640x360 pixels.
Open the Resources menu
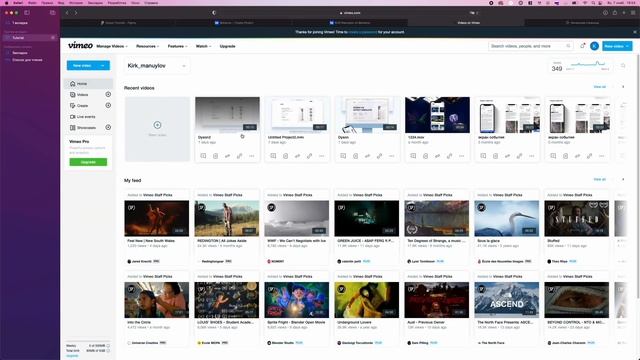pyautogui.click(x=147, y=46)
